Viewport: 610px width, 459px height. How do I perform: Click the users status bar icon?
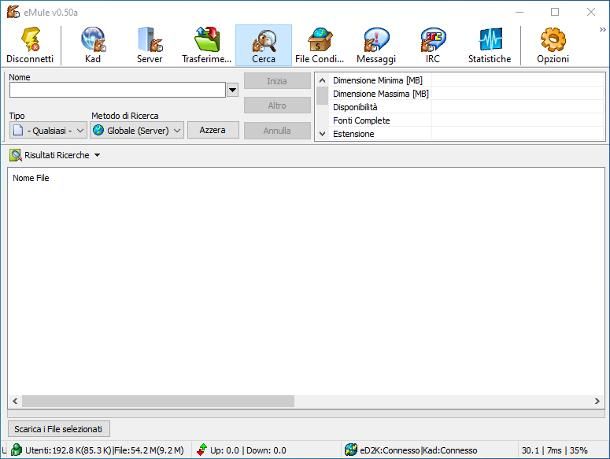click(x=16, y=450)
